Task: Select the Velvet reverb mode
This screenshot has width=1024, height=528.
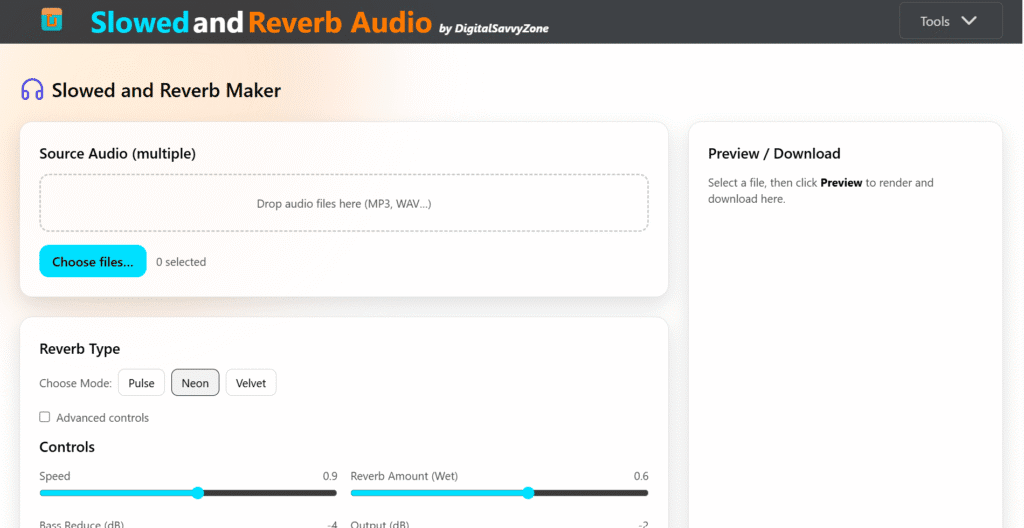Action: tap(251, 383)
